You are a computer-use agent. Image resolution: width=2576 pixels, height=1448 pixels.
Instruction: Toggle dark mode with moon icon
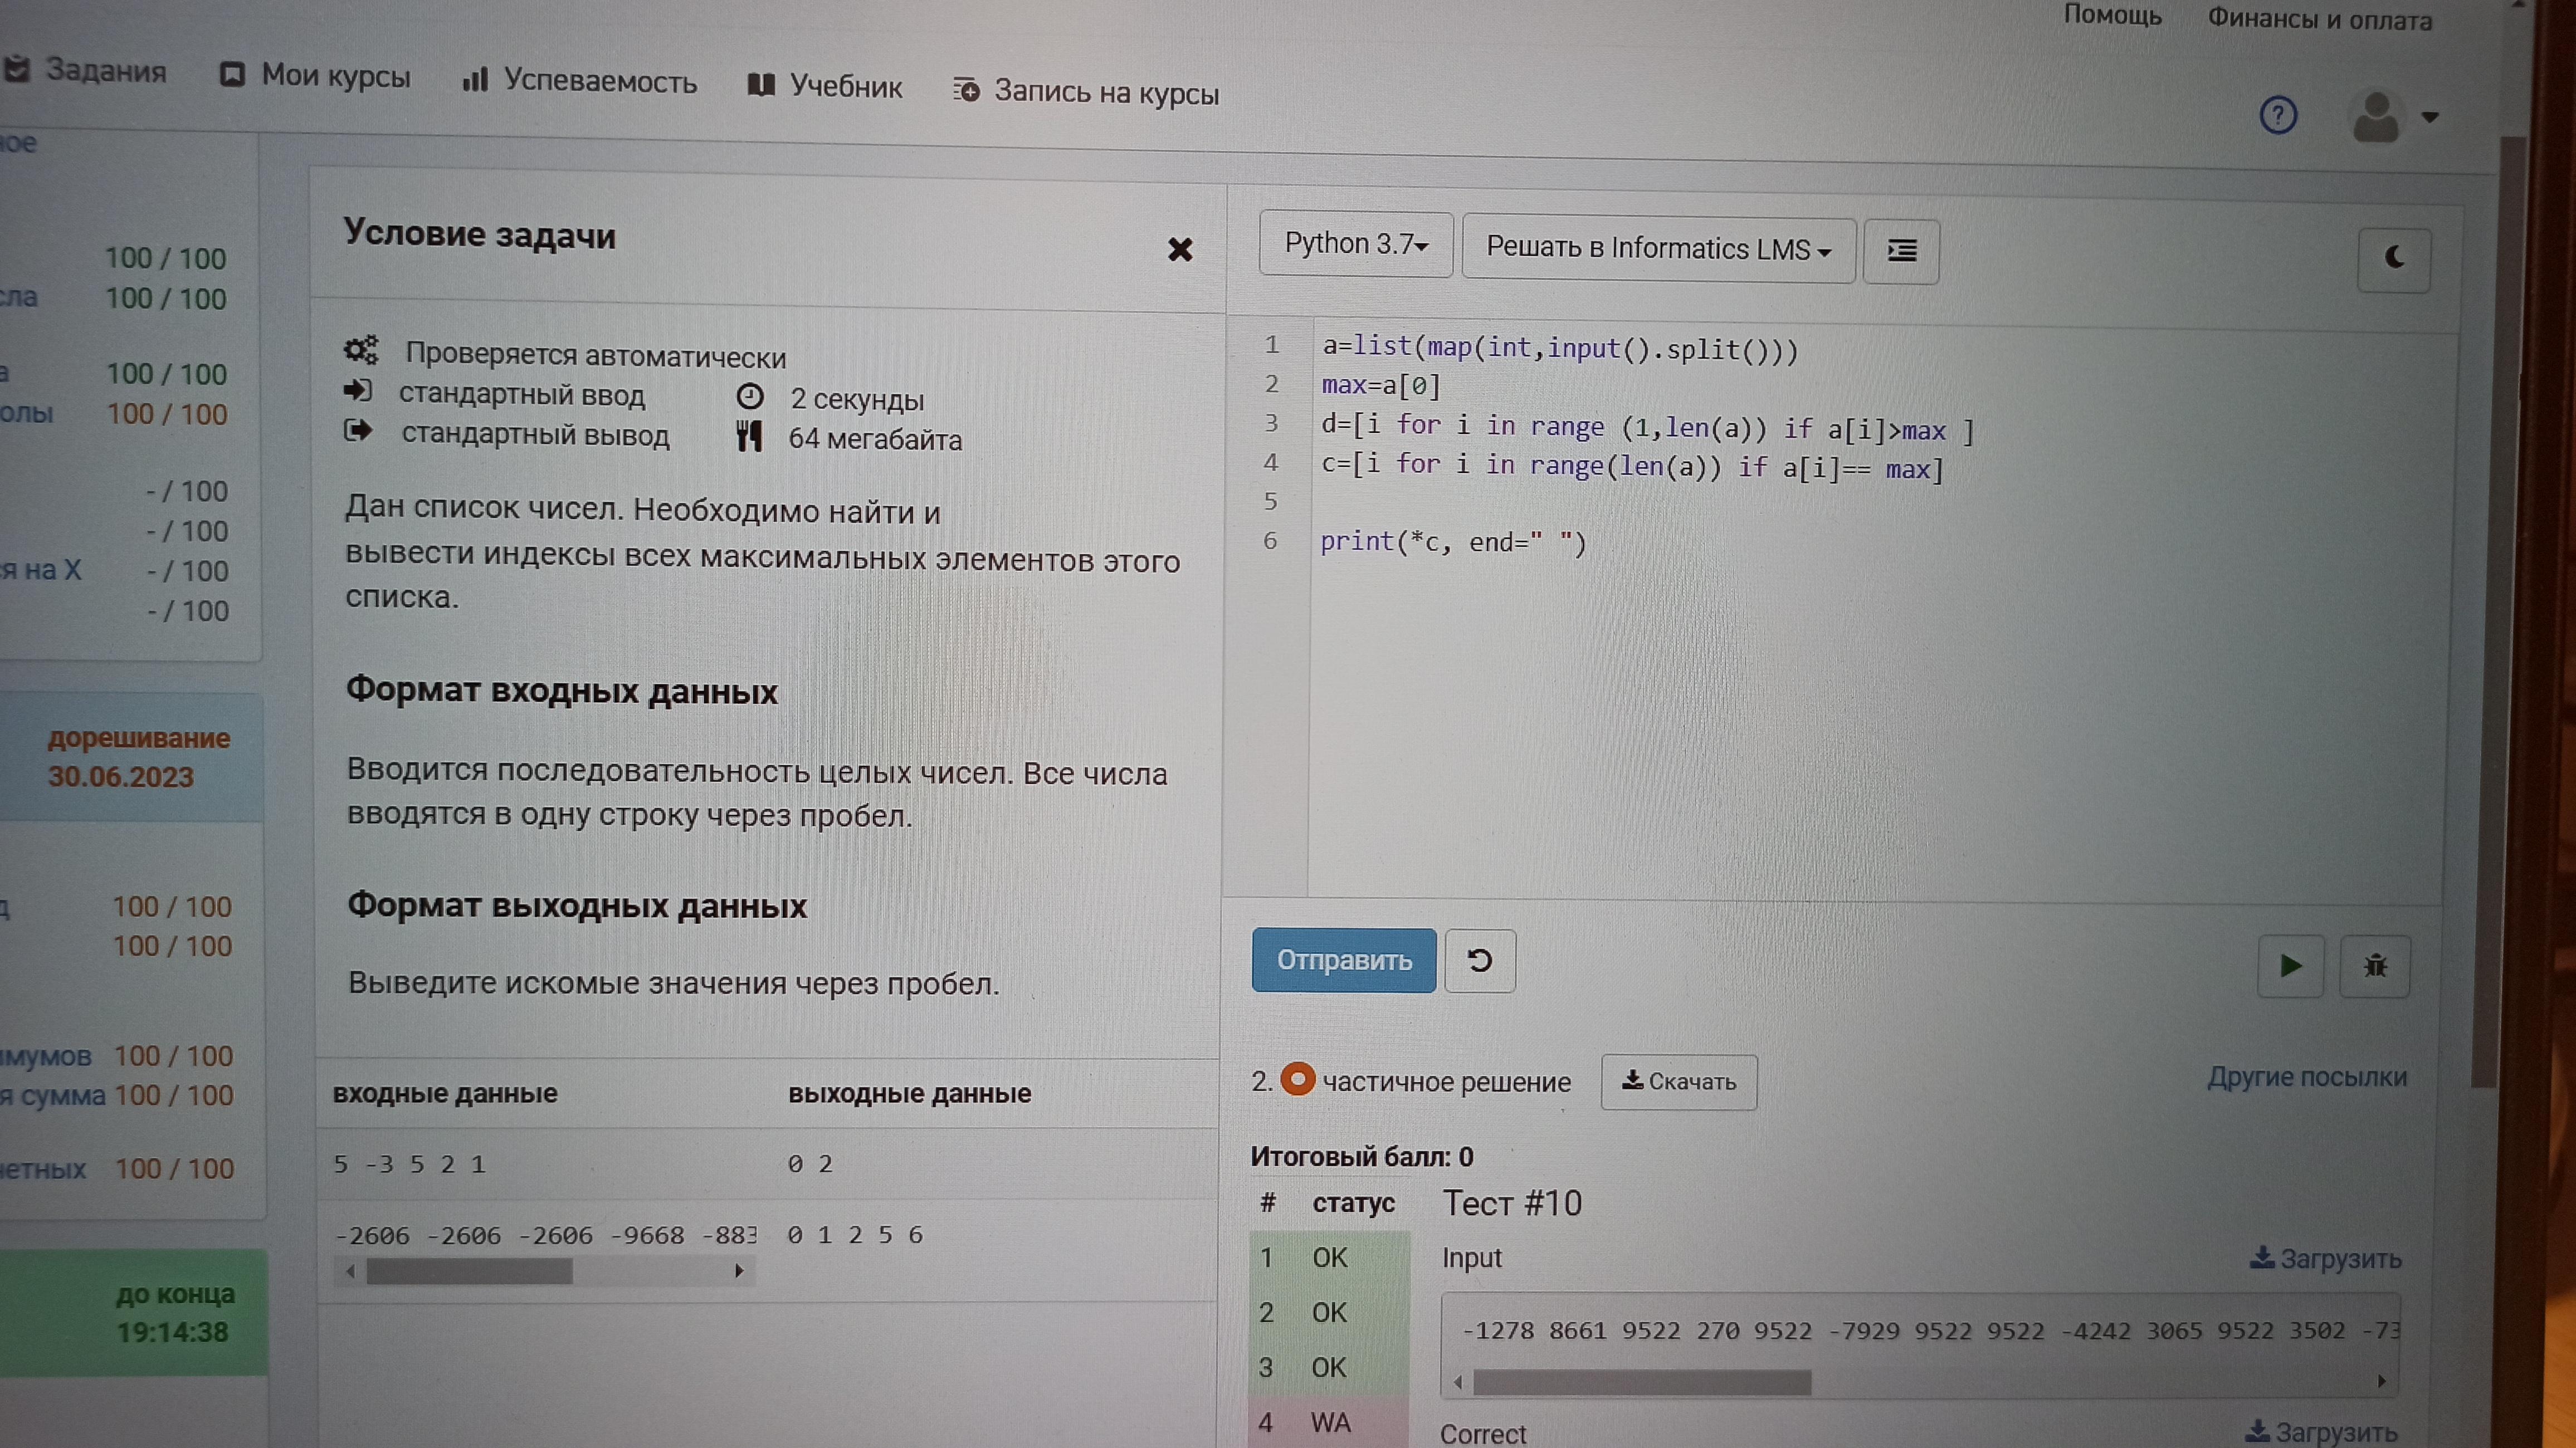(x=2393, y=259)
